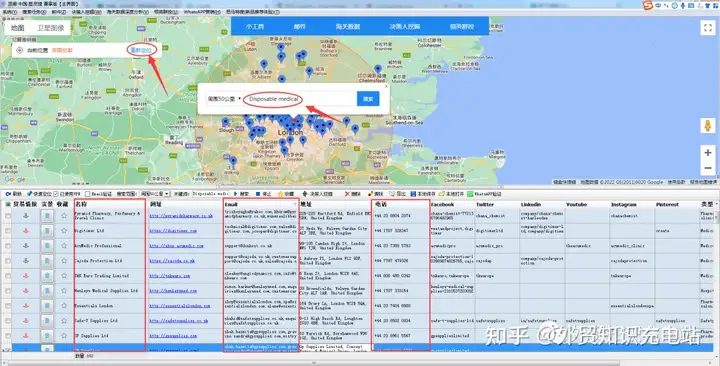Star the Pyramid Pharmacy row as favorite

tap(64, 215)
